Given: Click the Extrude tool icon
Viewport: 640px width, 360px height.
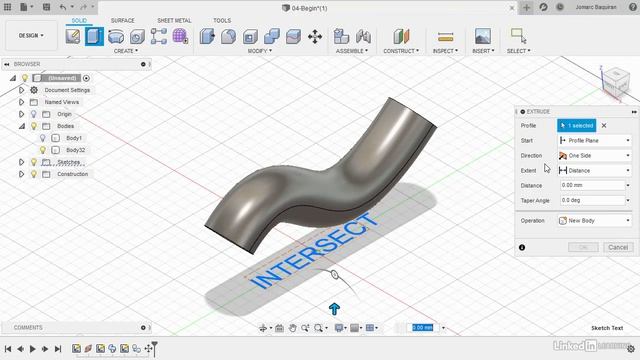Looking at the screenshot, I should pos(94,36).
